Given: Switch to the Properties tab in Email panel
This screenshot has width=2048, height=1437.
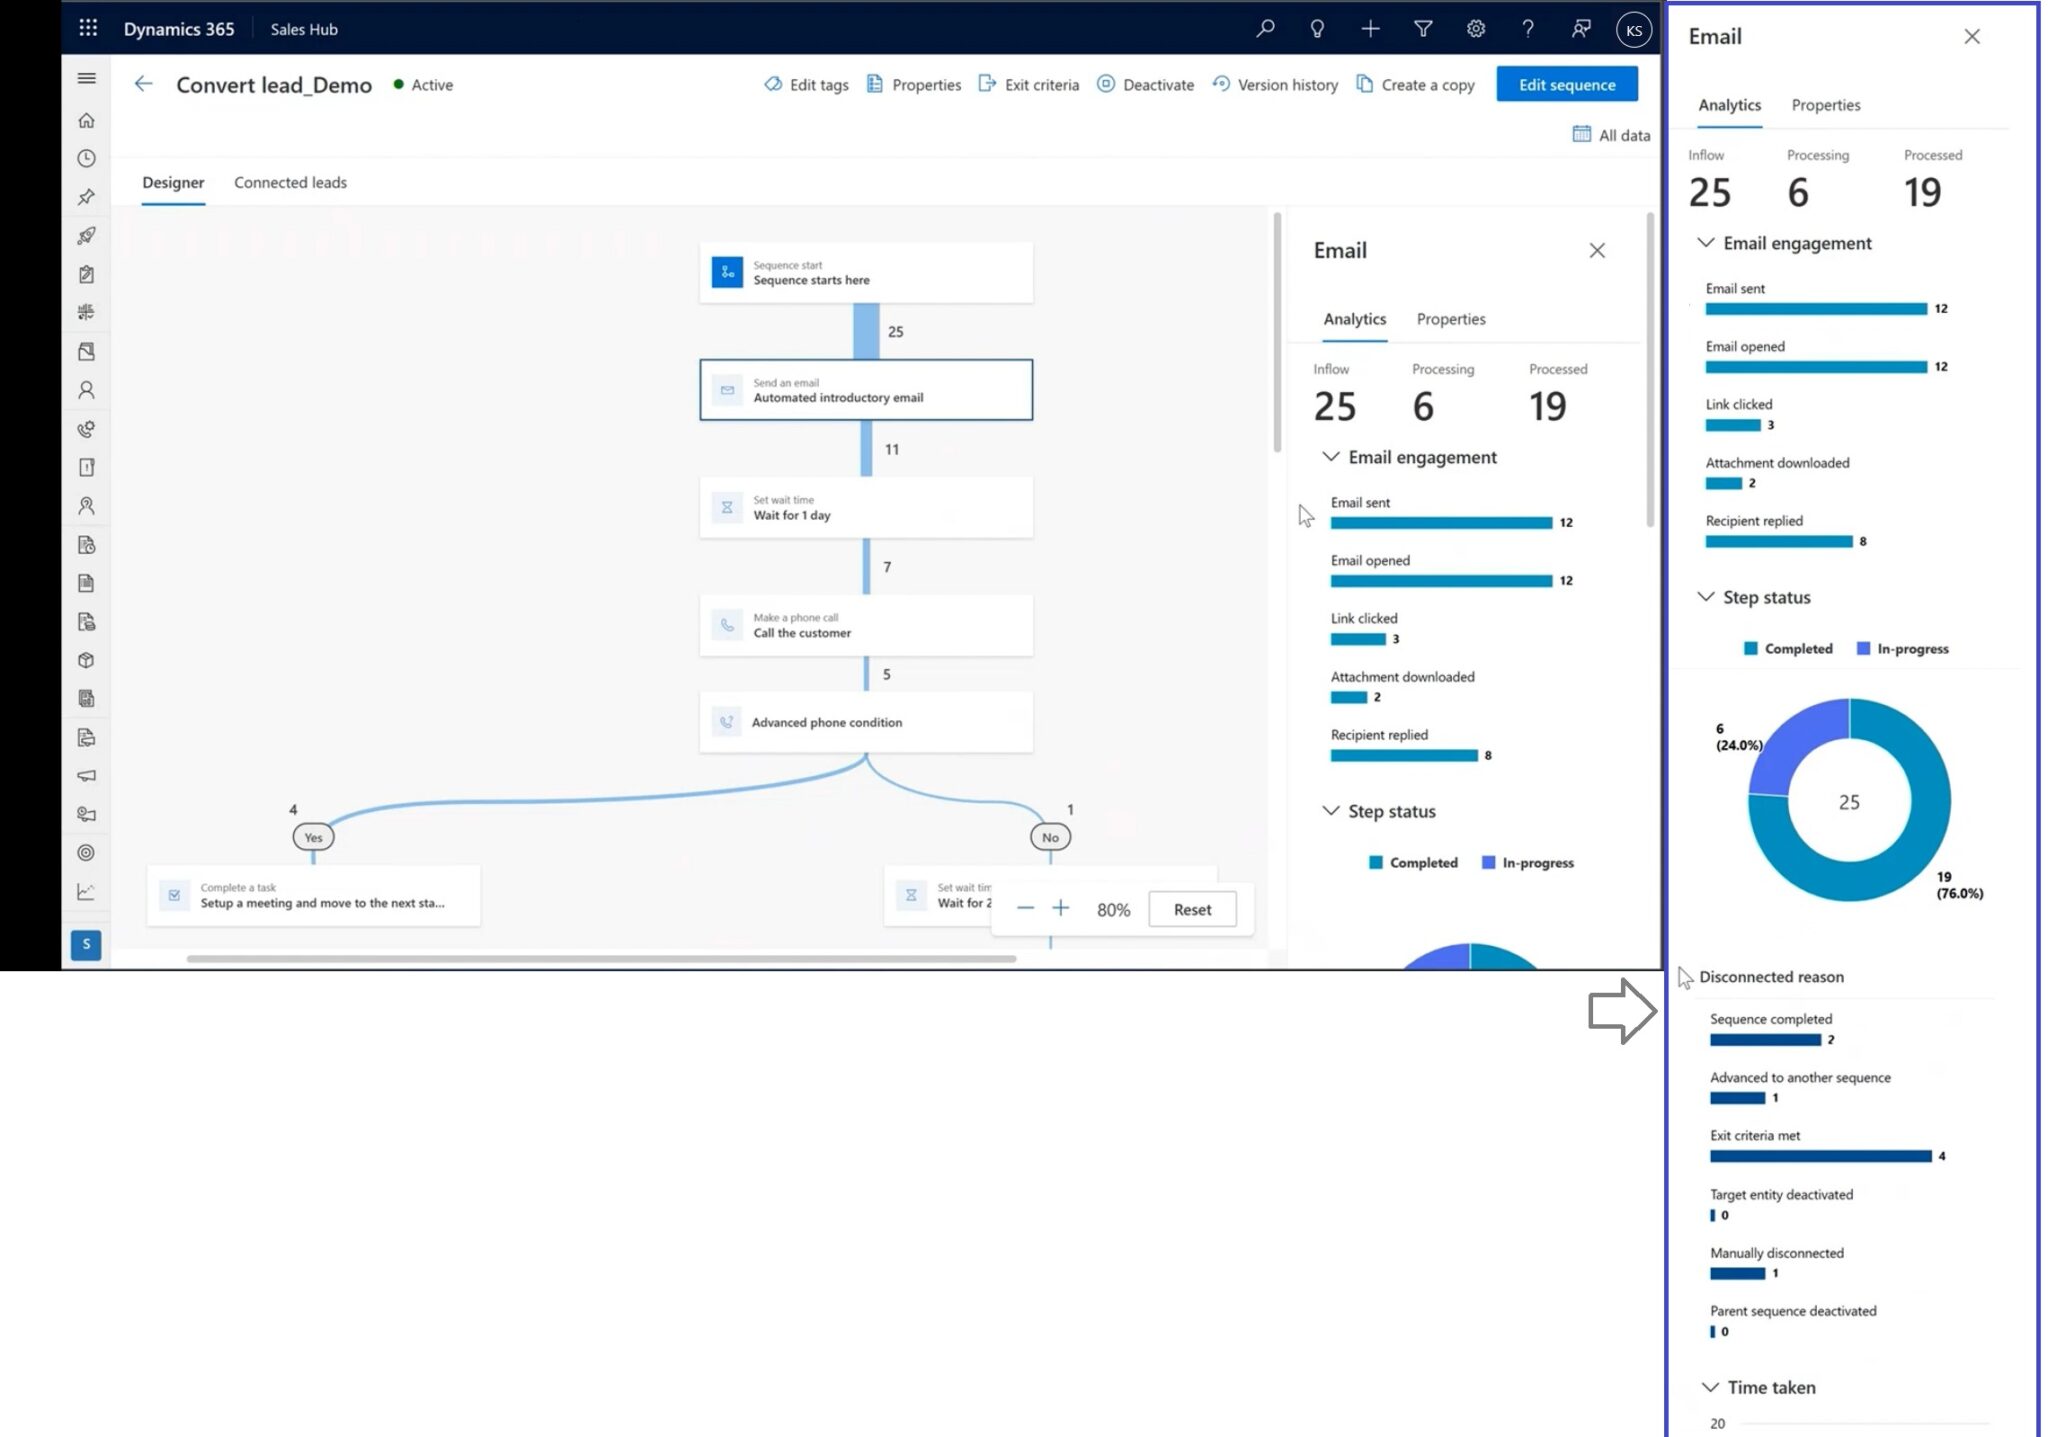Looking at the screenshot, I should coord(1825,105).
